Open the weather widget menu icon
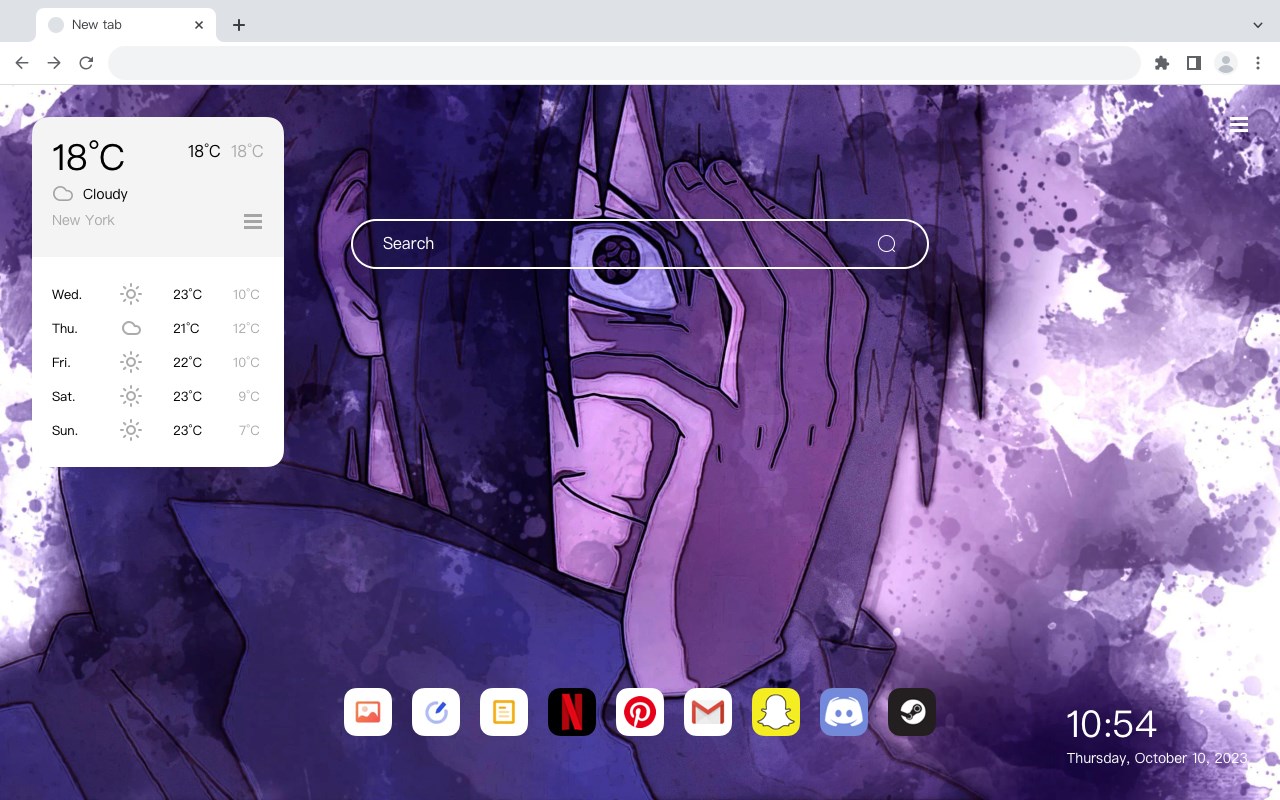This screenshot has height=800, width=1280. pos(253,221)
